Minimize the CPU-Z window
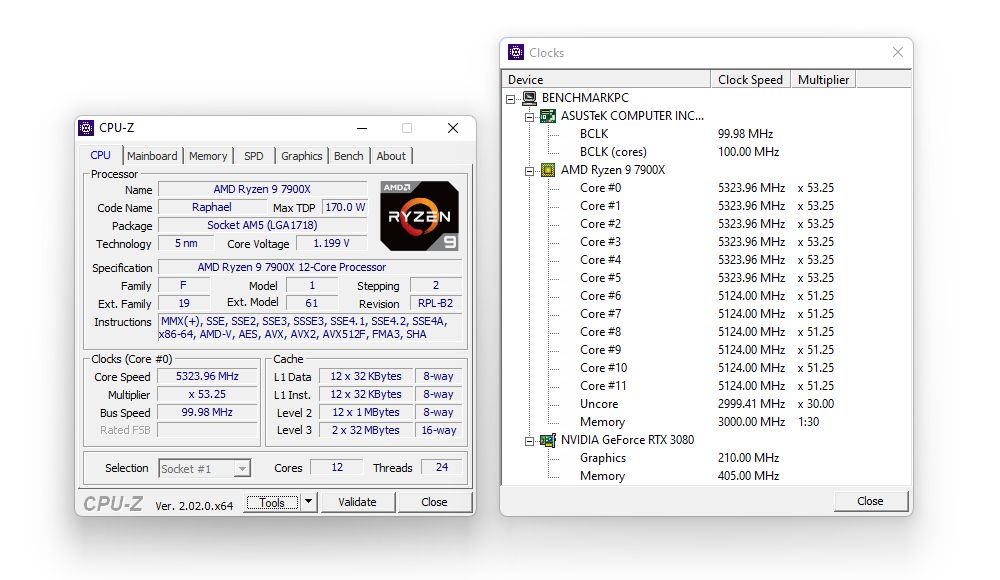The image size is (1000, 580). click(362, 128)
